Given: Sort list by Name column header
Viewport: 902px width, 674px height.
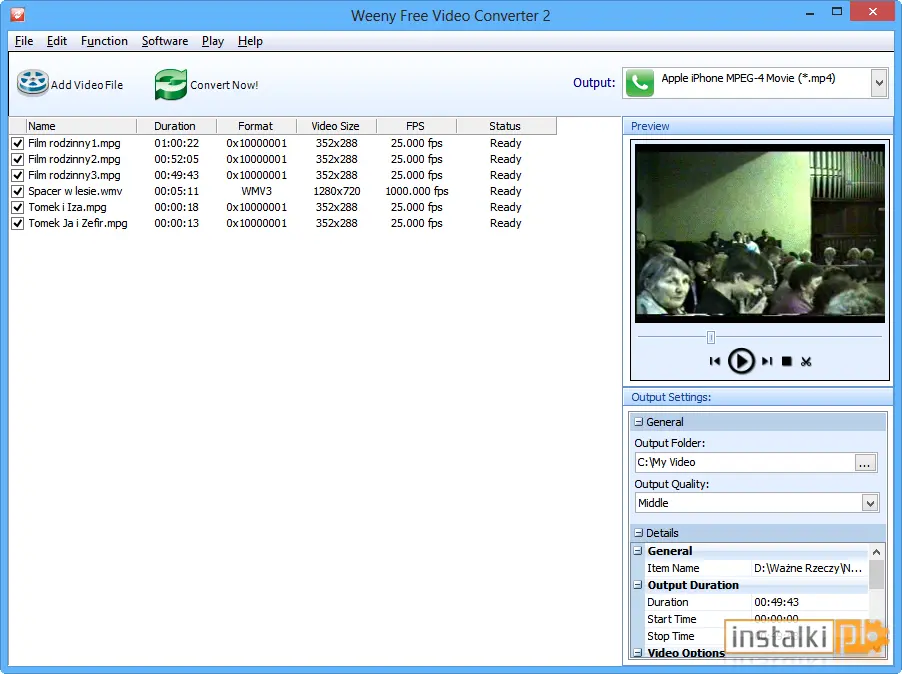Looking at the screenshot, I should (x=81, y=126).
